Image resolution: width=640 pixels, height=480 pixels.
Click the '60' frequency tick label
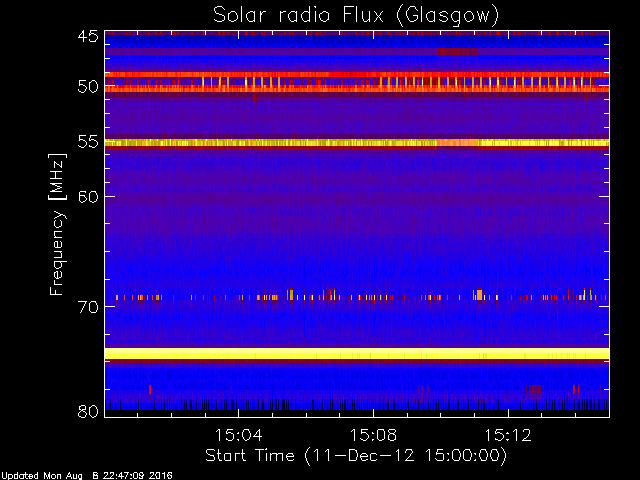(88, 196)
